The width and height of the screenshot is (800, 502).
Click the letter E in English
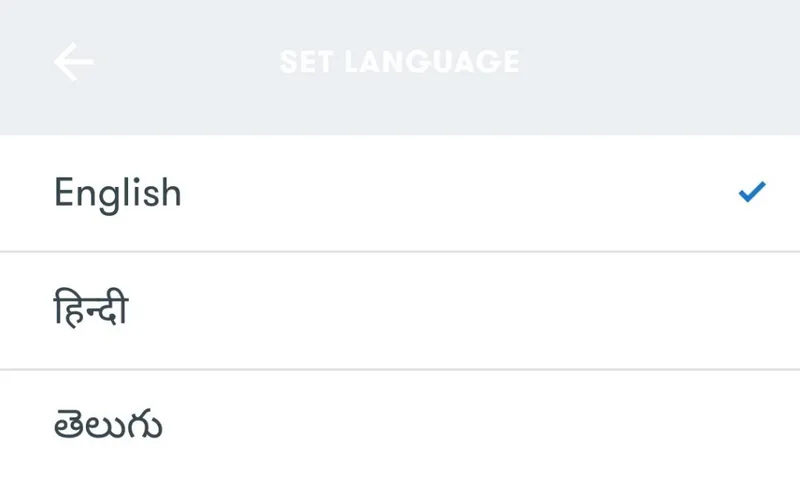pyautogui.click(x=64, y=192)
